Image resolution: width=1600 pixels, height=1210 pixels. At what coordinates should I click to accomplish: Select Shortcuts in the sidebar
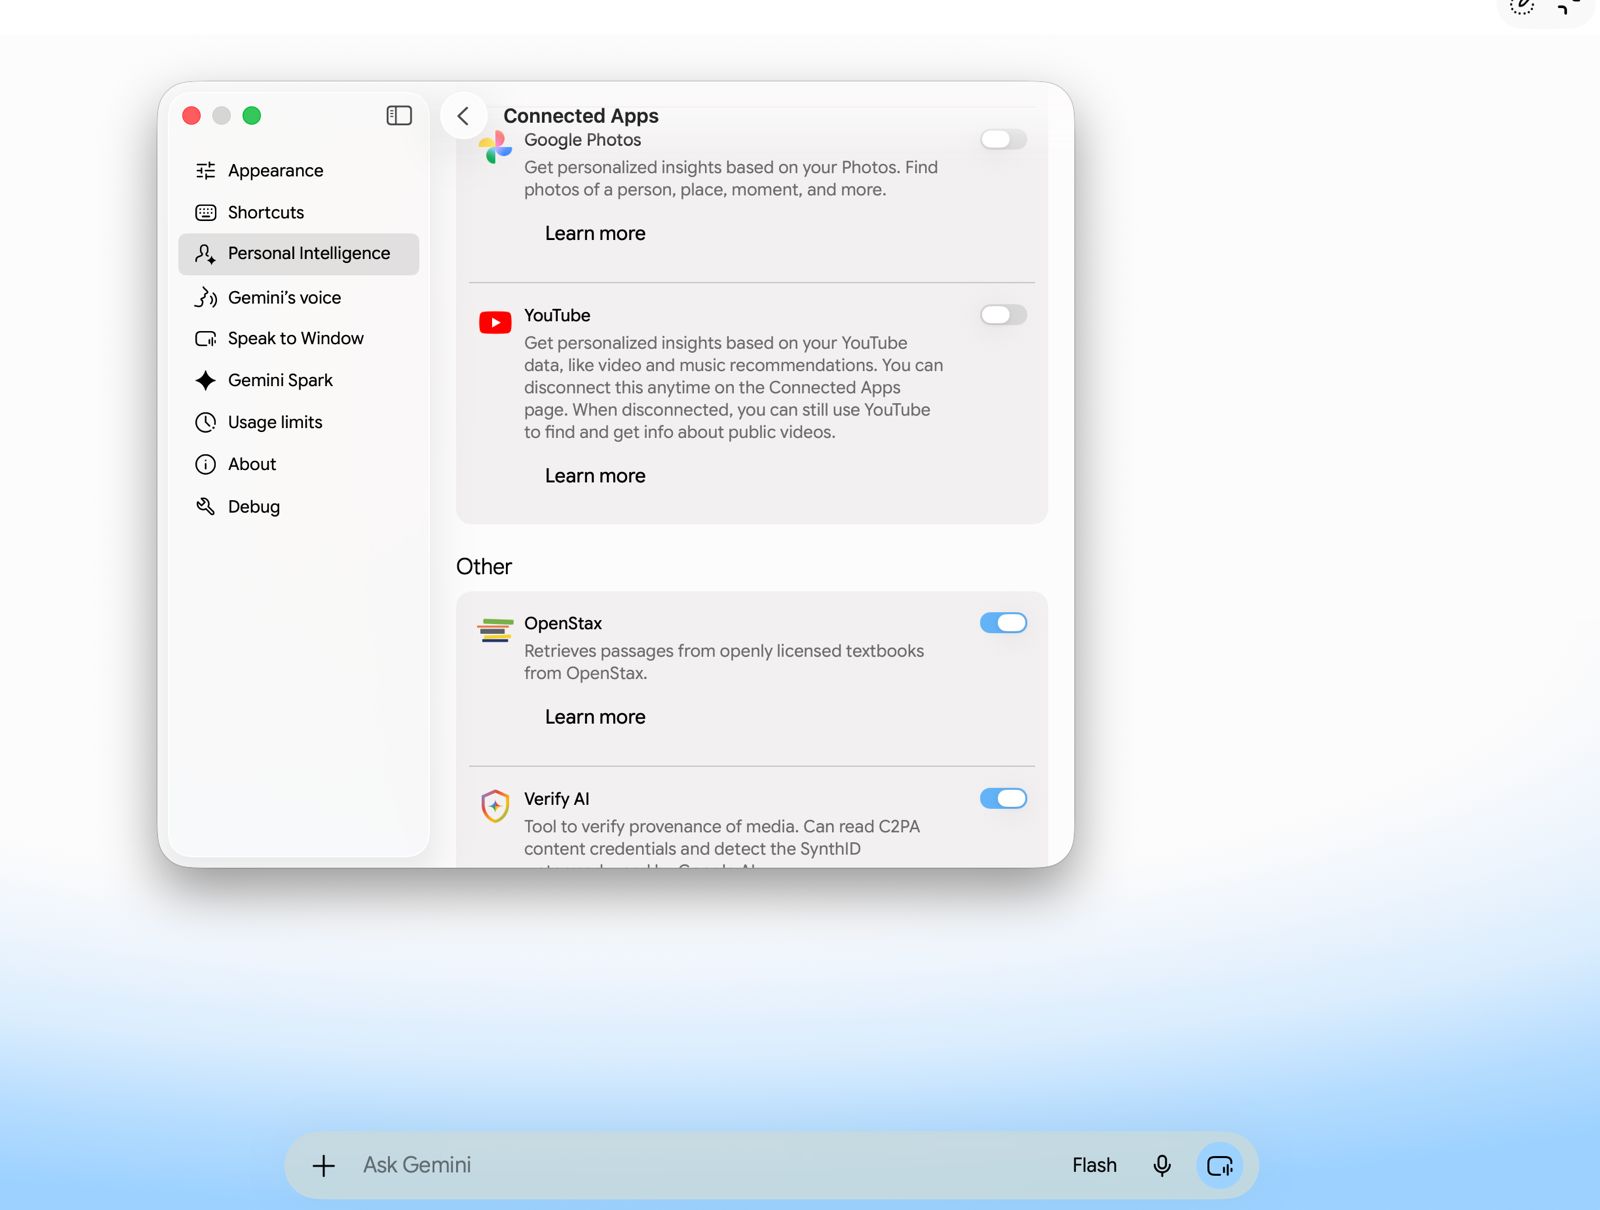299,213
